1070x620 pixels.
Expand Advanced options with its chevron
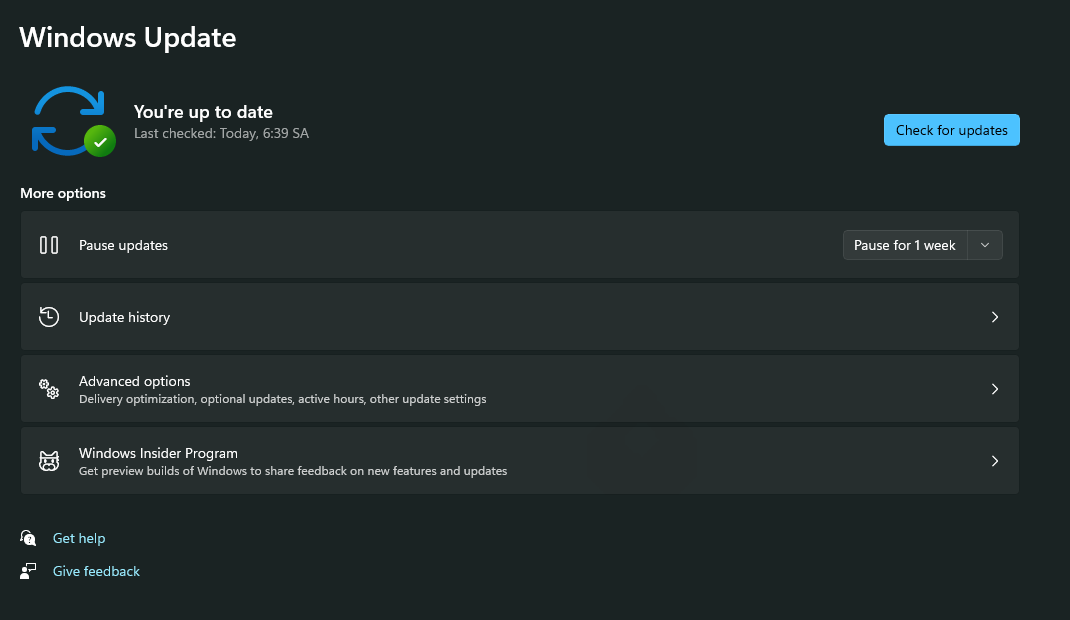click(x=995, y=389)
